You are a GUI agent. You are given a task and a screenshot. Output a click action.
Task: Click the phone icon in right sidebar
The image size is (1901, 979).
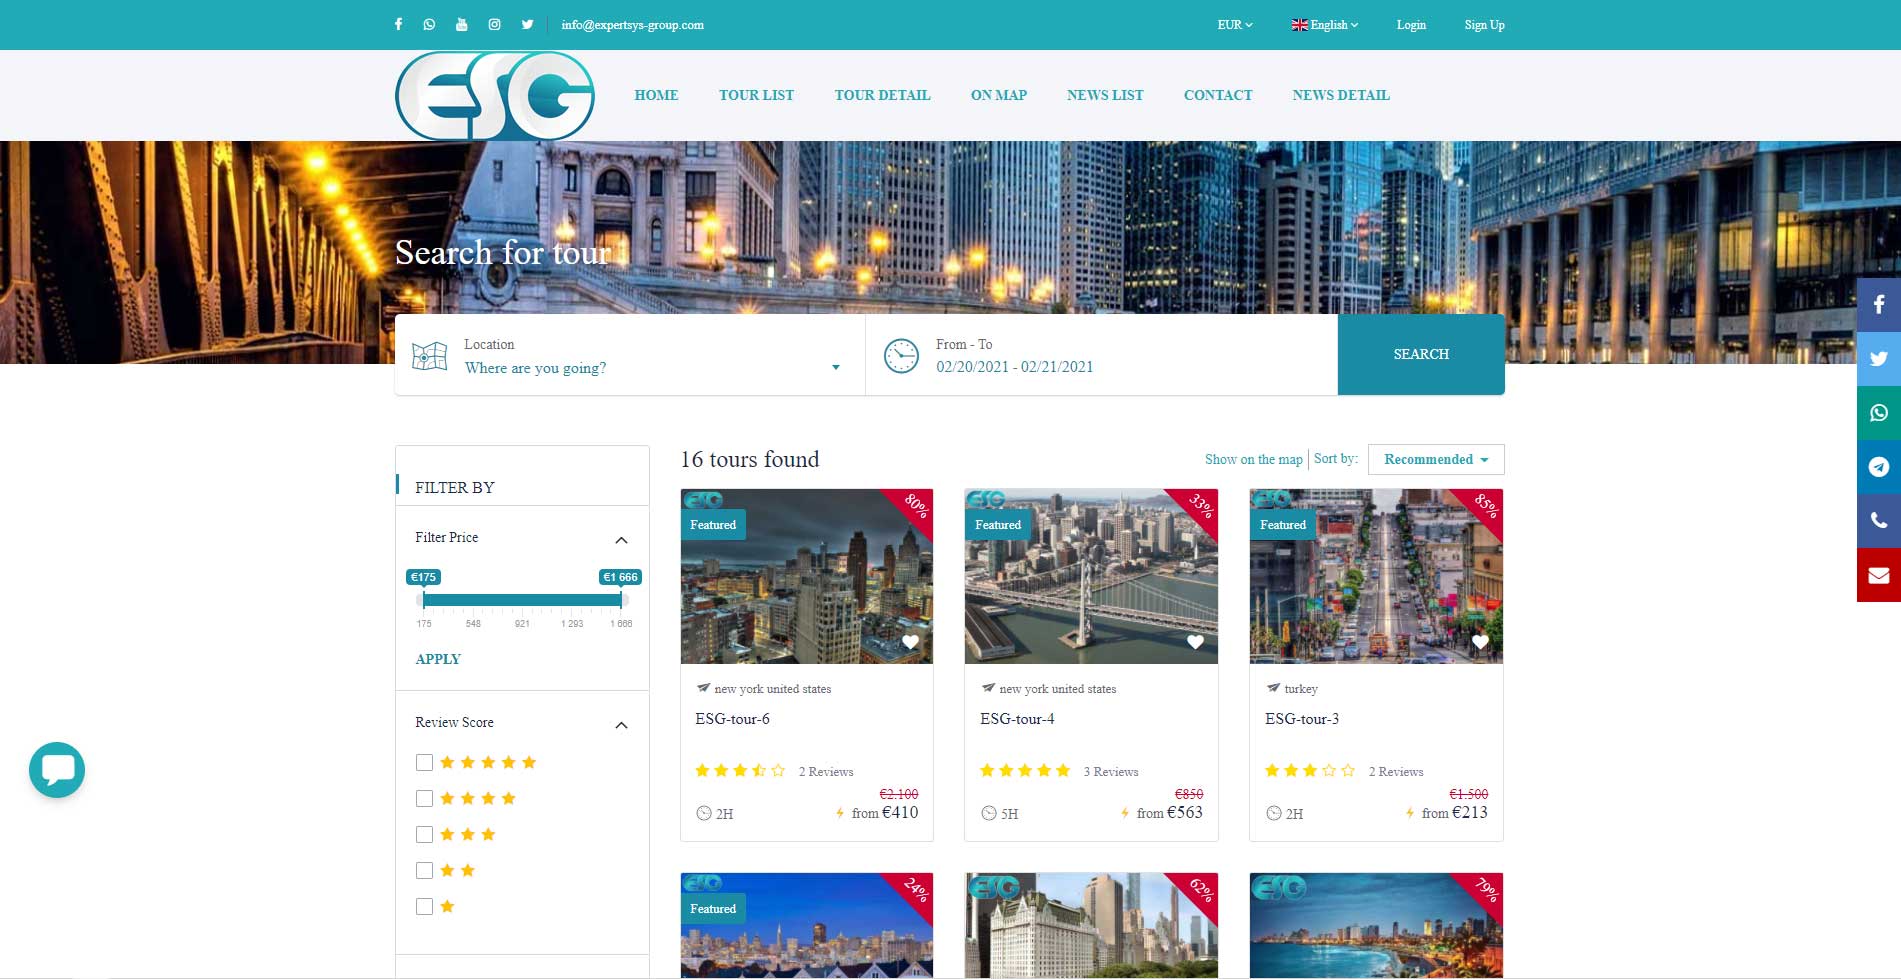(1878, 521)
